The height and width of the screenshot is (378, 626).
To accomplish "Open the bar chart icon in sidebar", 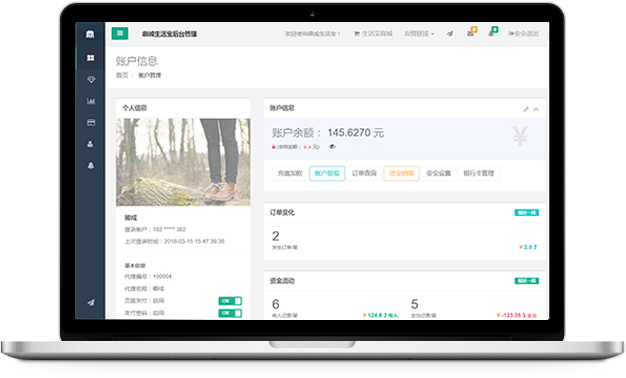I will (x=91, y=101).
